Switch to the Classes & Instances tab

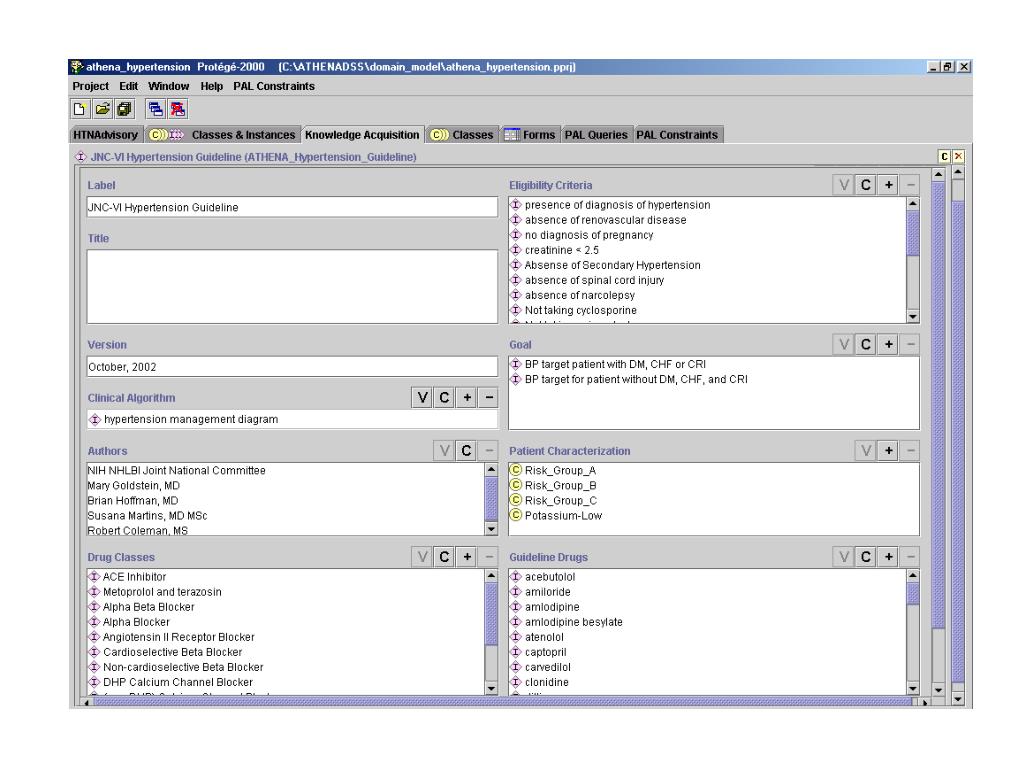(223, 135)
